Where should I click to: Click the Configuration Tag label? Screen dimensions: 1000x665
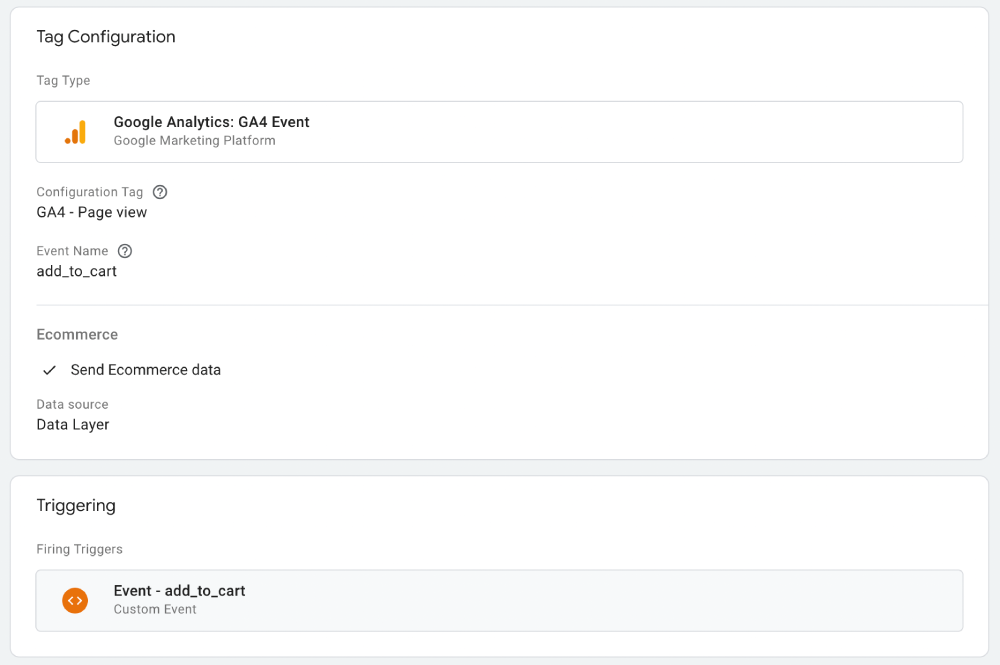tap(89, 192)
